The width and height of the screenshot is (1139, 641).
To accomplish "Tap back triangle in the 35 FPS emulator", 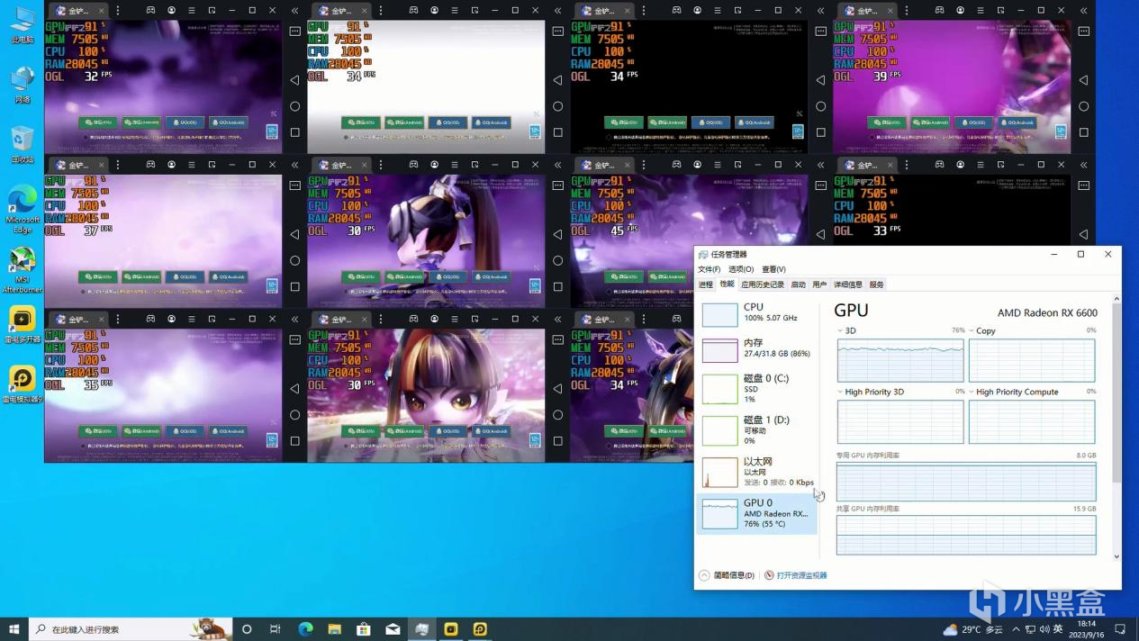I will [x=295, y=388].
